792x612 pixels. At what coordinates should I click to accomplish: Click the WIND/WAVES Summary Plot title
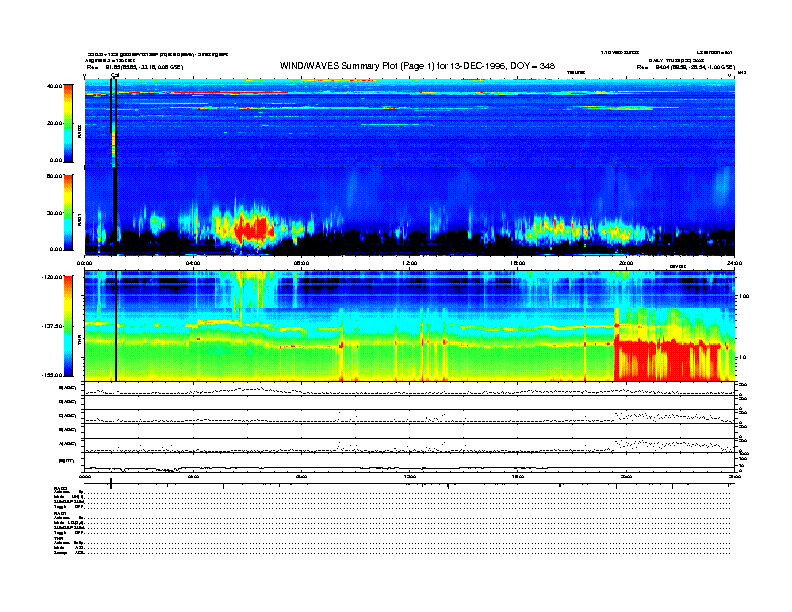[x=417, y=66]
